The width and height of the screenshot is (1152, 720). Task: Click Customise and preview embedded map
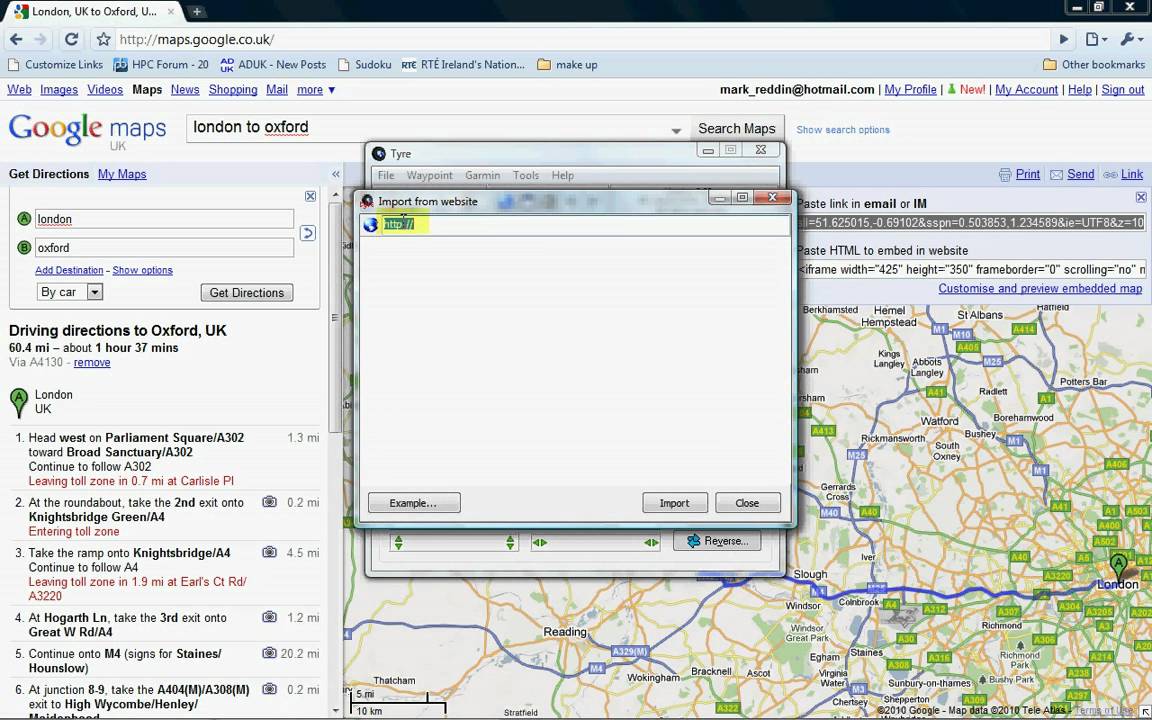1040,289
